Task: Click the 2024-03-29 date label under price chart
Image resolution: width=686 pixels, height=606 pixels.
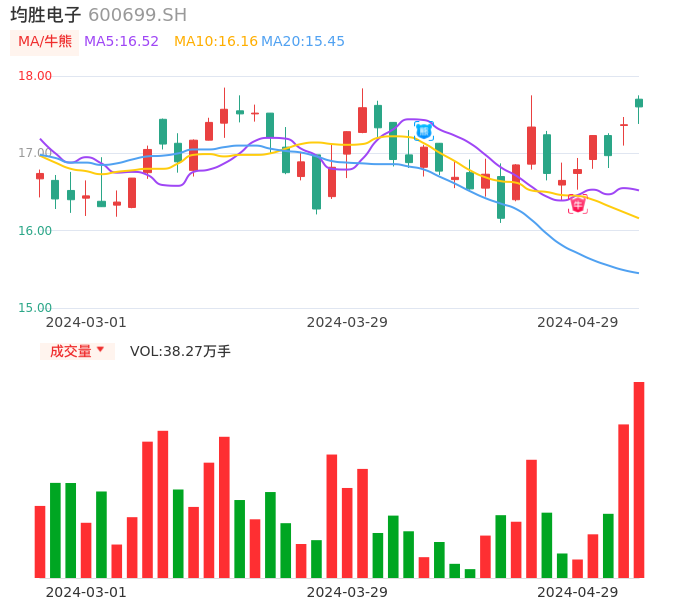Action: click(347, 322)
